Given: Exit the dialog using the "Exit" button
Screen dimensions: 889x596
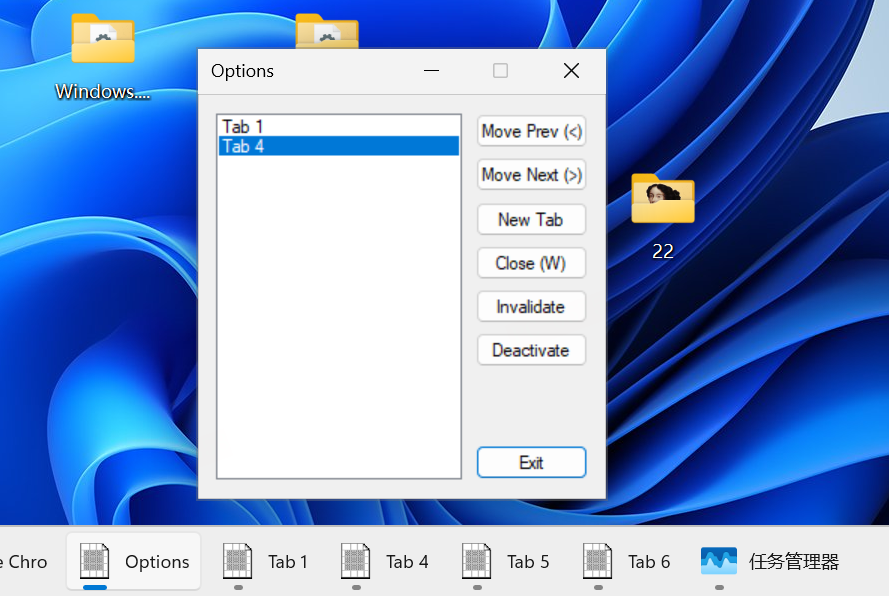Looking at the screenshot, I should [531, 462].
